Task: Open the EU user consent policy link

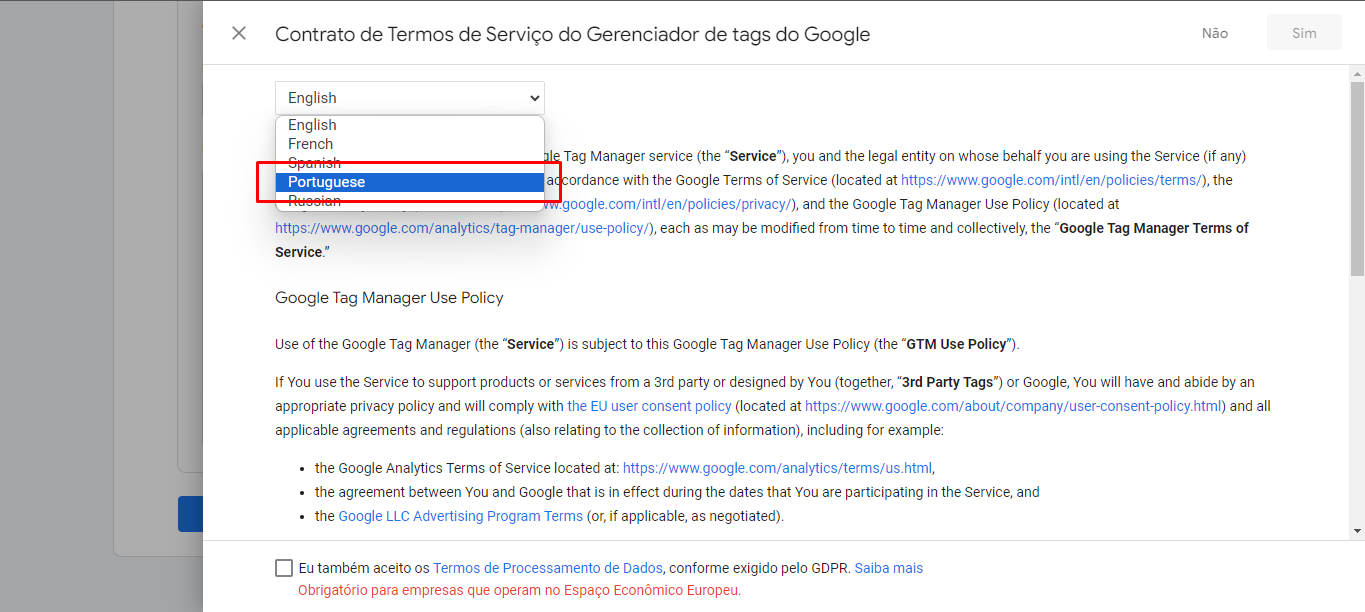Action: click(x=649, y=406)
